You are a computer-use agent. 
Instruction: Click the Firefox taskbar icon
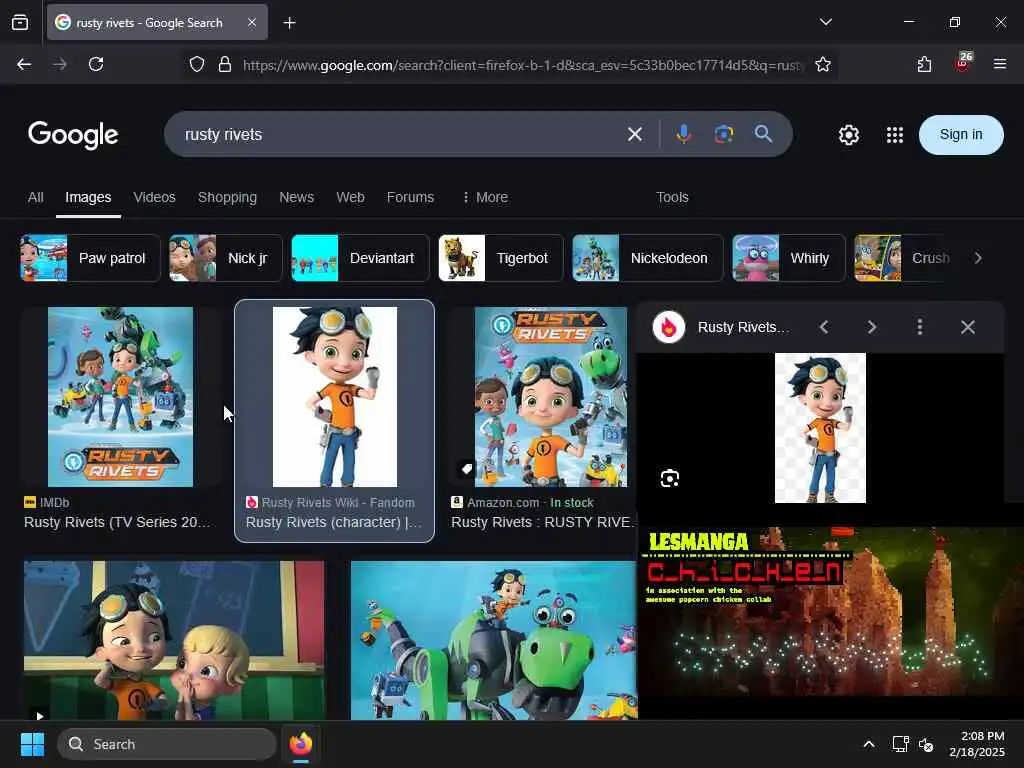[300, 744]
